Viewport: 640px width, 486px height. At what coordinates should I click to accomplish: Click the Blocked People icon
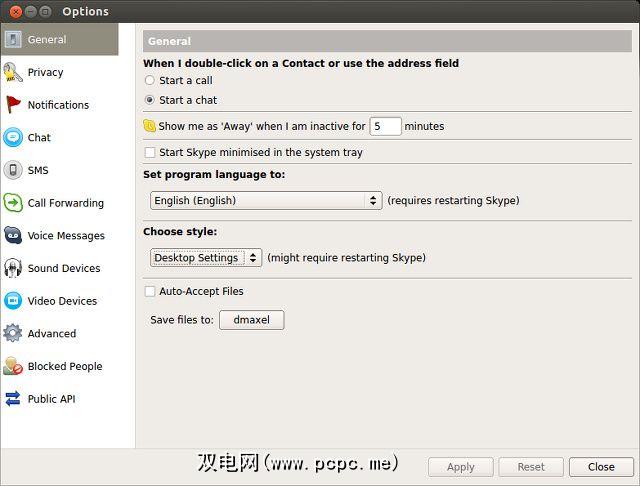pyautogui.click(x=13, y=366)
